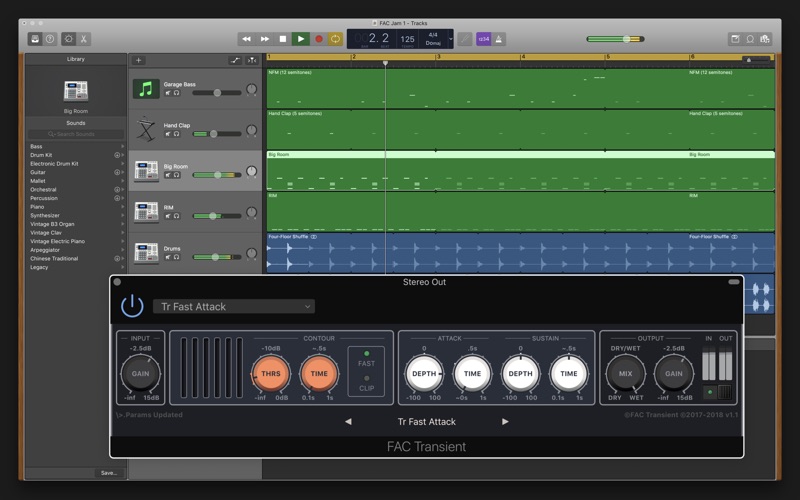Stop playback
The height and width of the screenshot is (500, 800).
click(283, 39)
